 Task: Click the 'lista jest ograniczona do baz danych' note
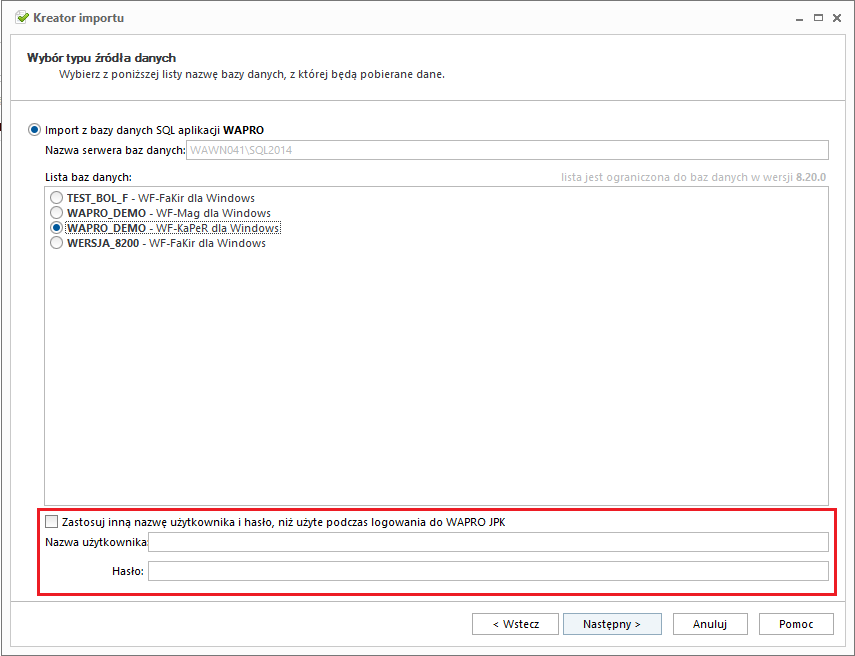(694, 177)
